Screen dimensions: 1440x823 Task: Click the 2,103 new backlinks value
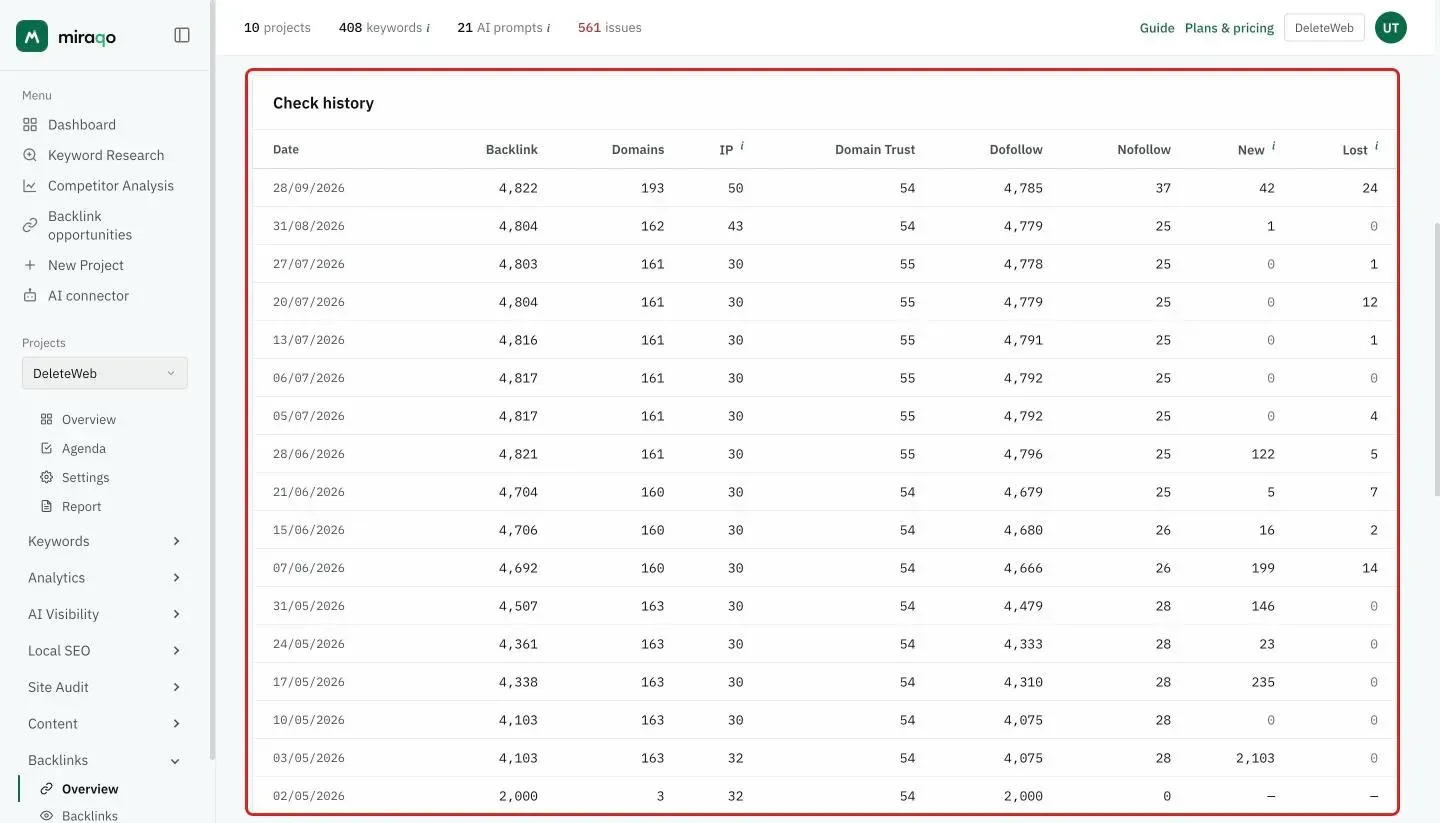click(1255, 758)
